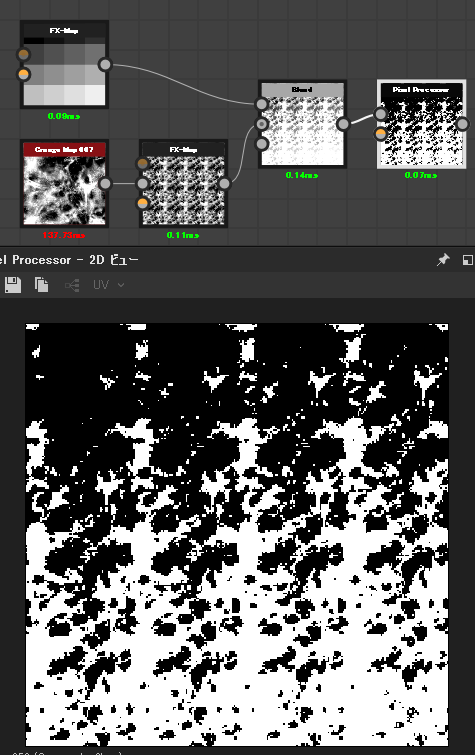Select the Pixel Processor node

422,124
